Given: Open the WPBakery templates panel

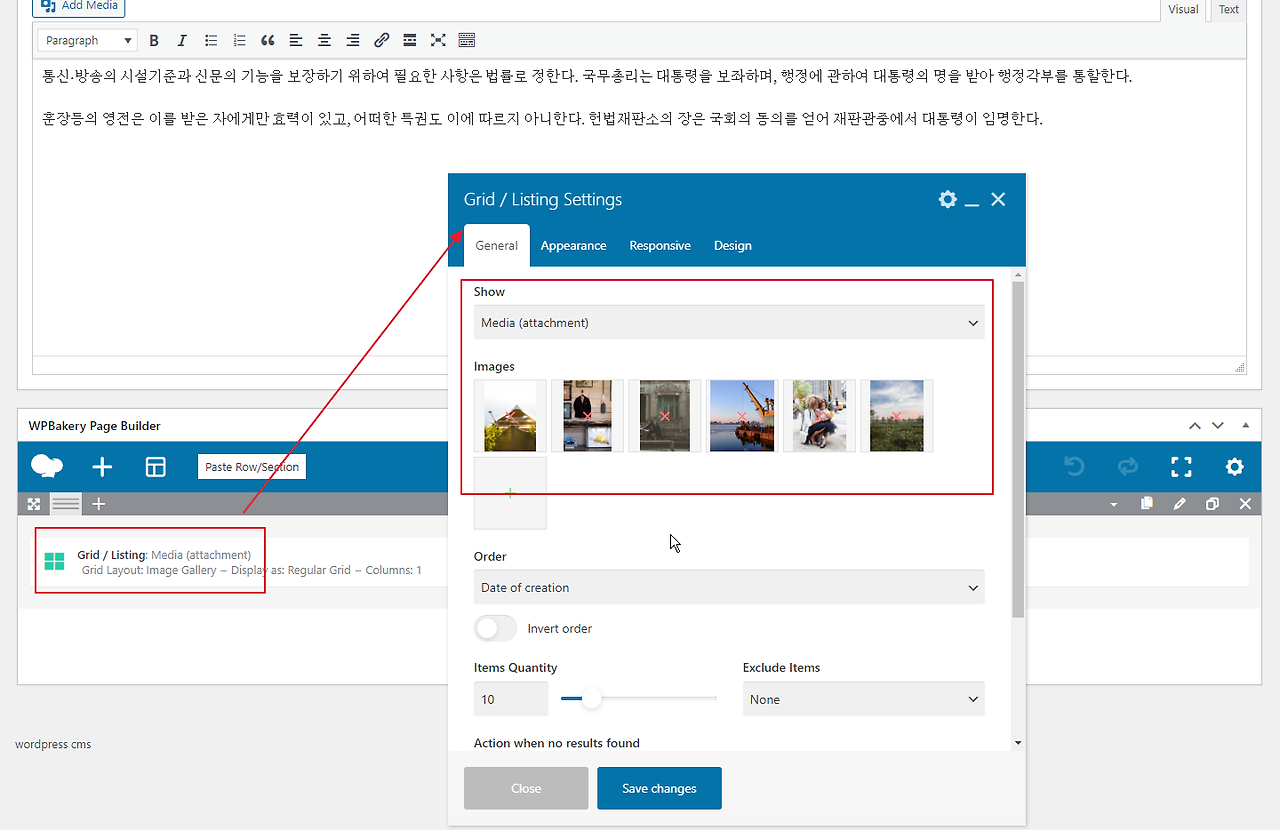Looking at the screenshot, I should 156,467.
